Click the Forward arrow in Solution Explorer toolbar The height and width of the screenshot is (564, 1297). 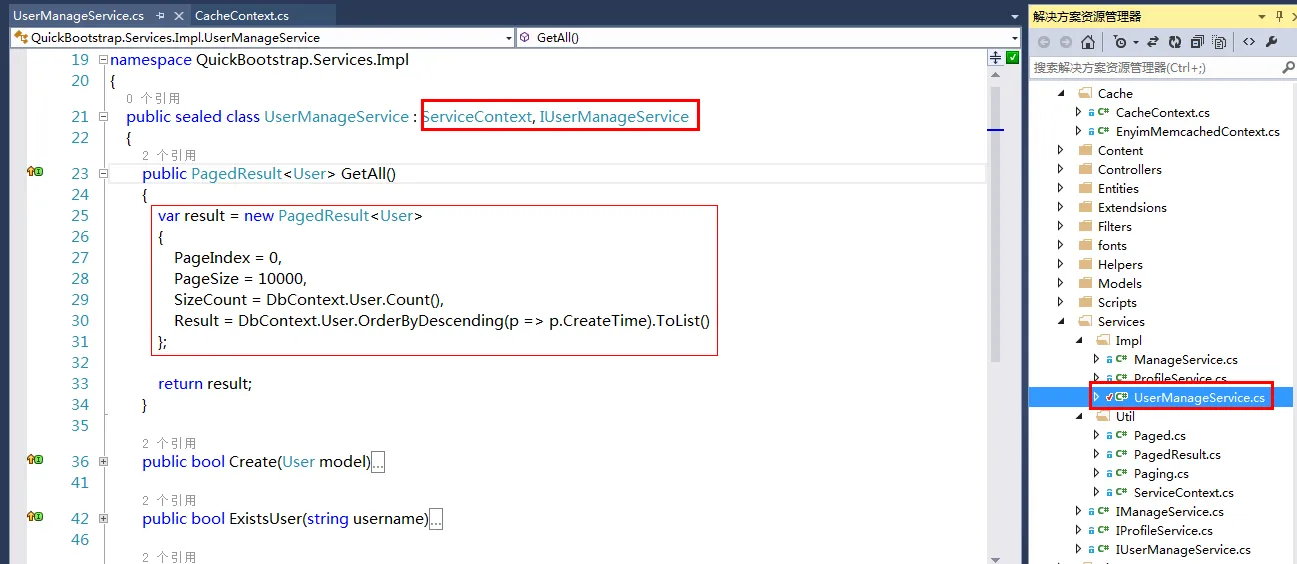[1065, 42]
